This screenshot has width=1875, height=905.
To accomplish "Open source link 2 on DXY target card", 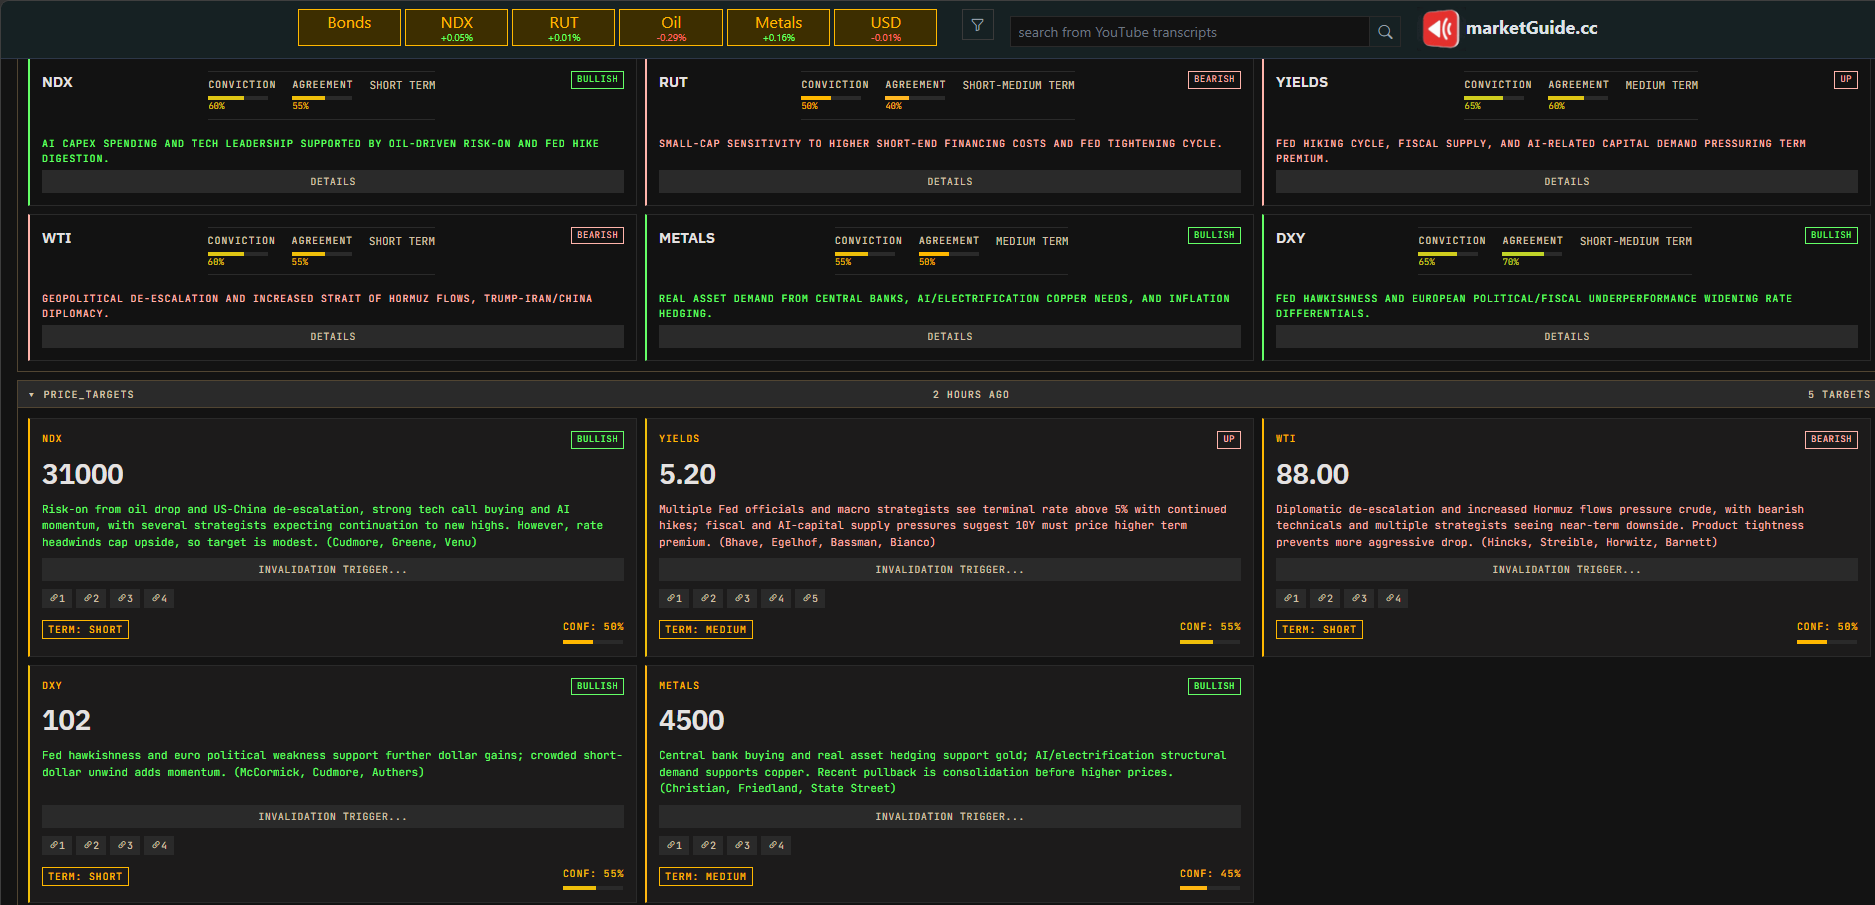I will click(x=92, y=845).
